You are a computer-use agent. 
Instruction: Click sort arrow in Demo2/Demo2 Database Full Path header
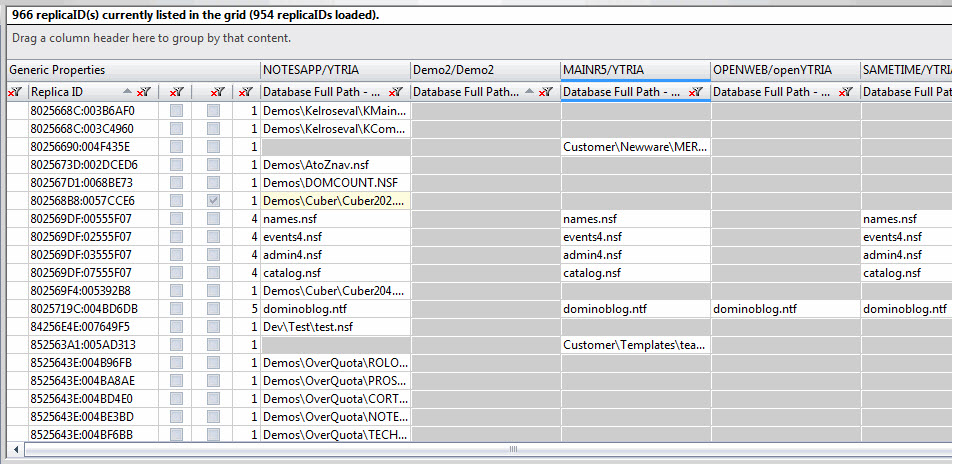click(528, 92)
